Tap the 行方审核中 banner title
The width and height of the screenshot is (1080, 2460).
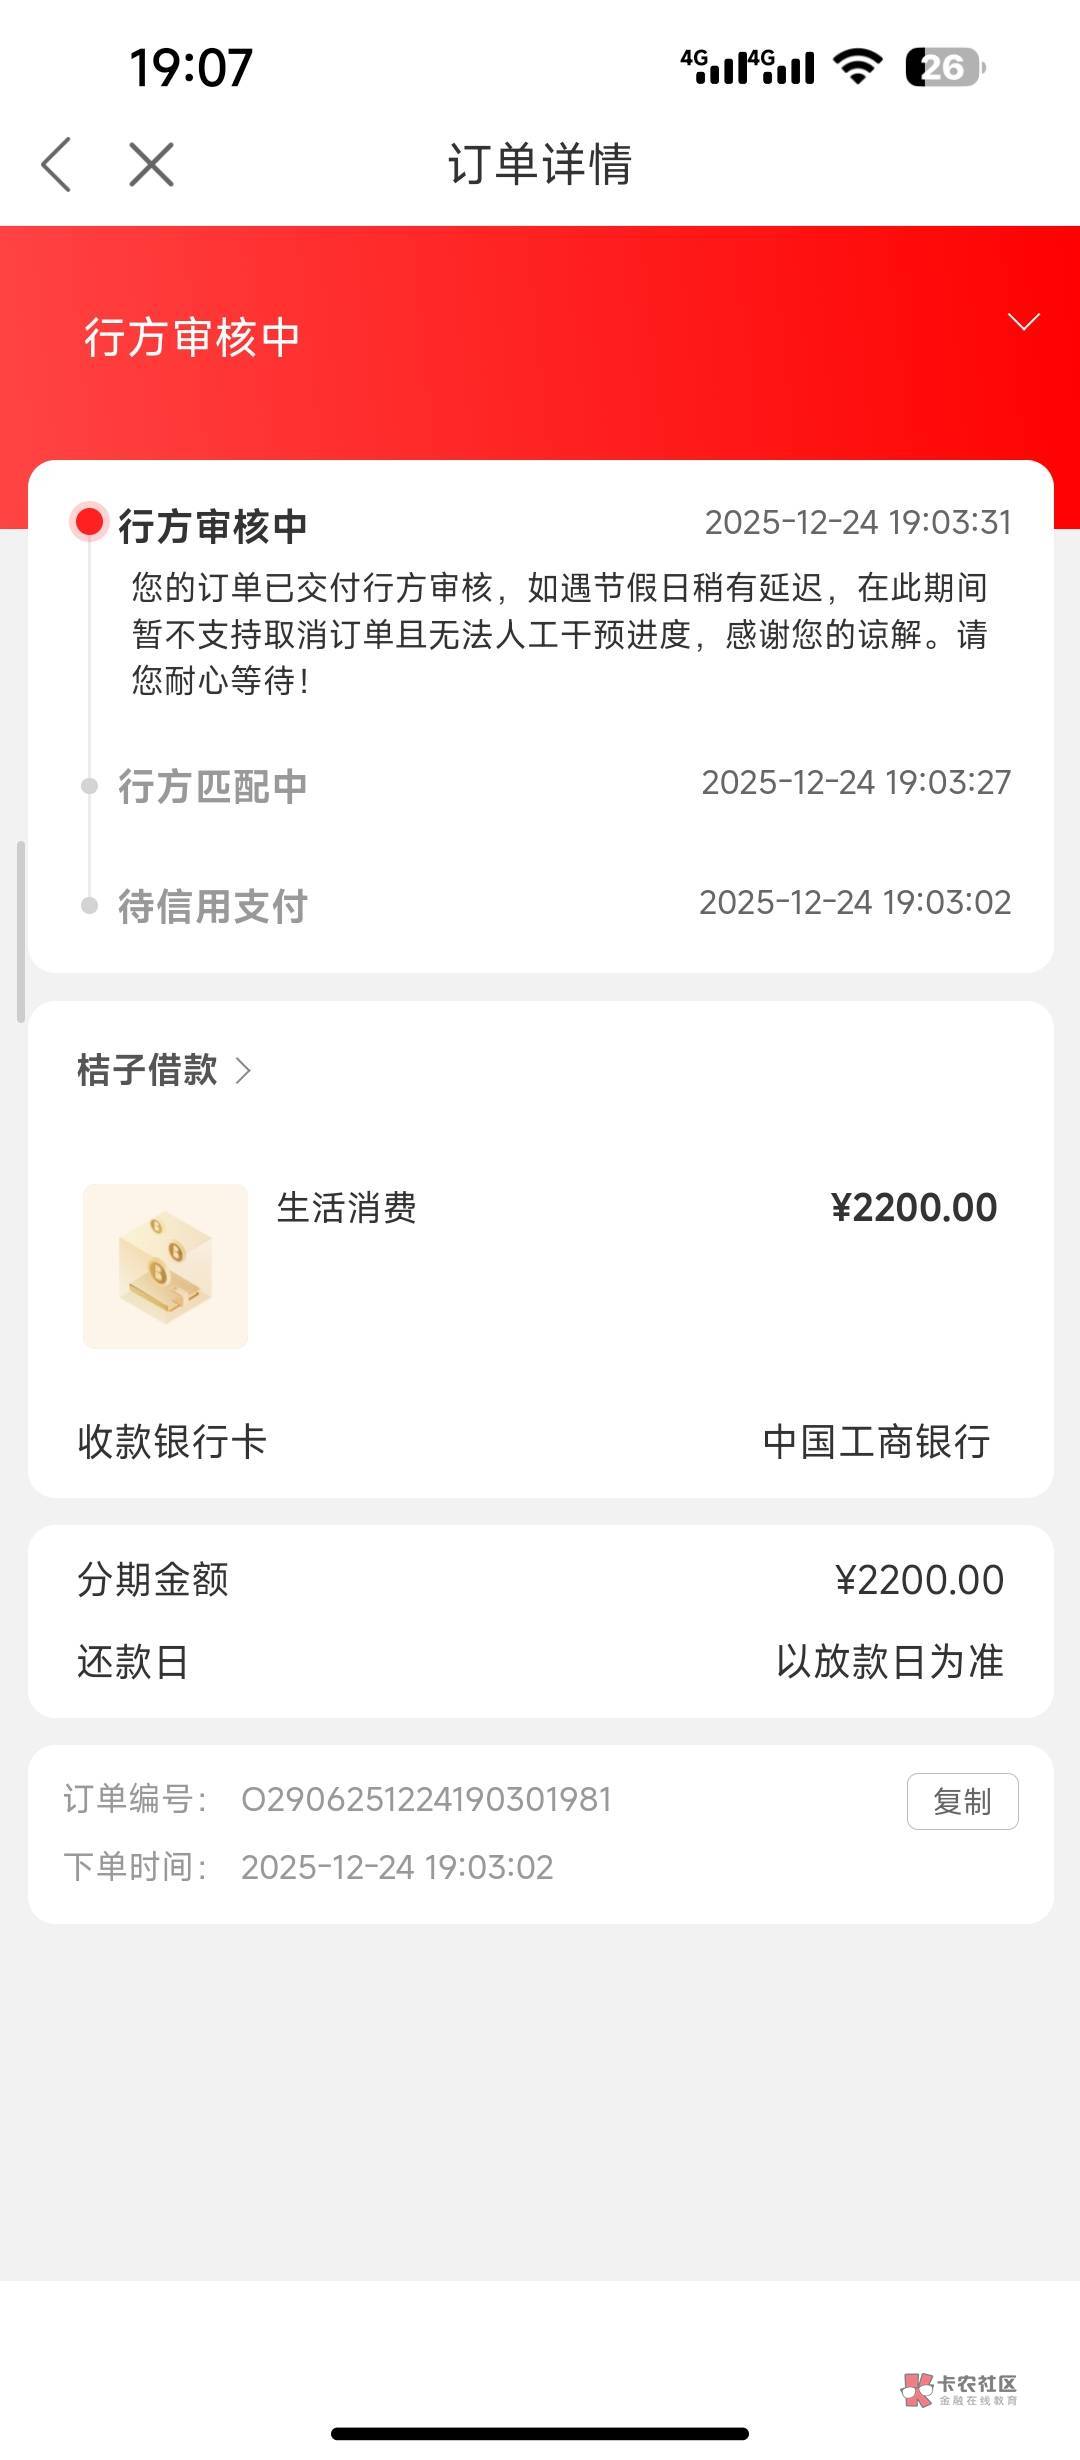pos(192,338)
